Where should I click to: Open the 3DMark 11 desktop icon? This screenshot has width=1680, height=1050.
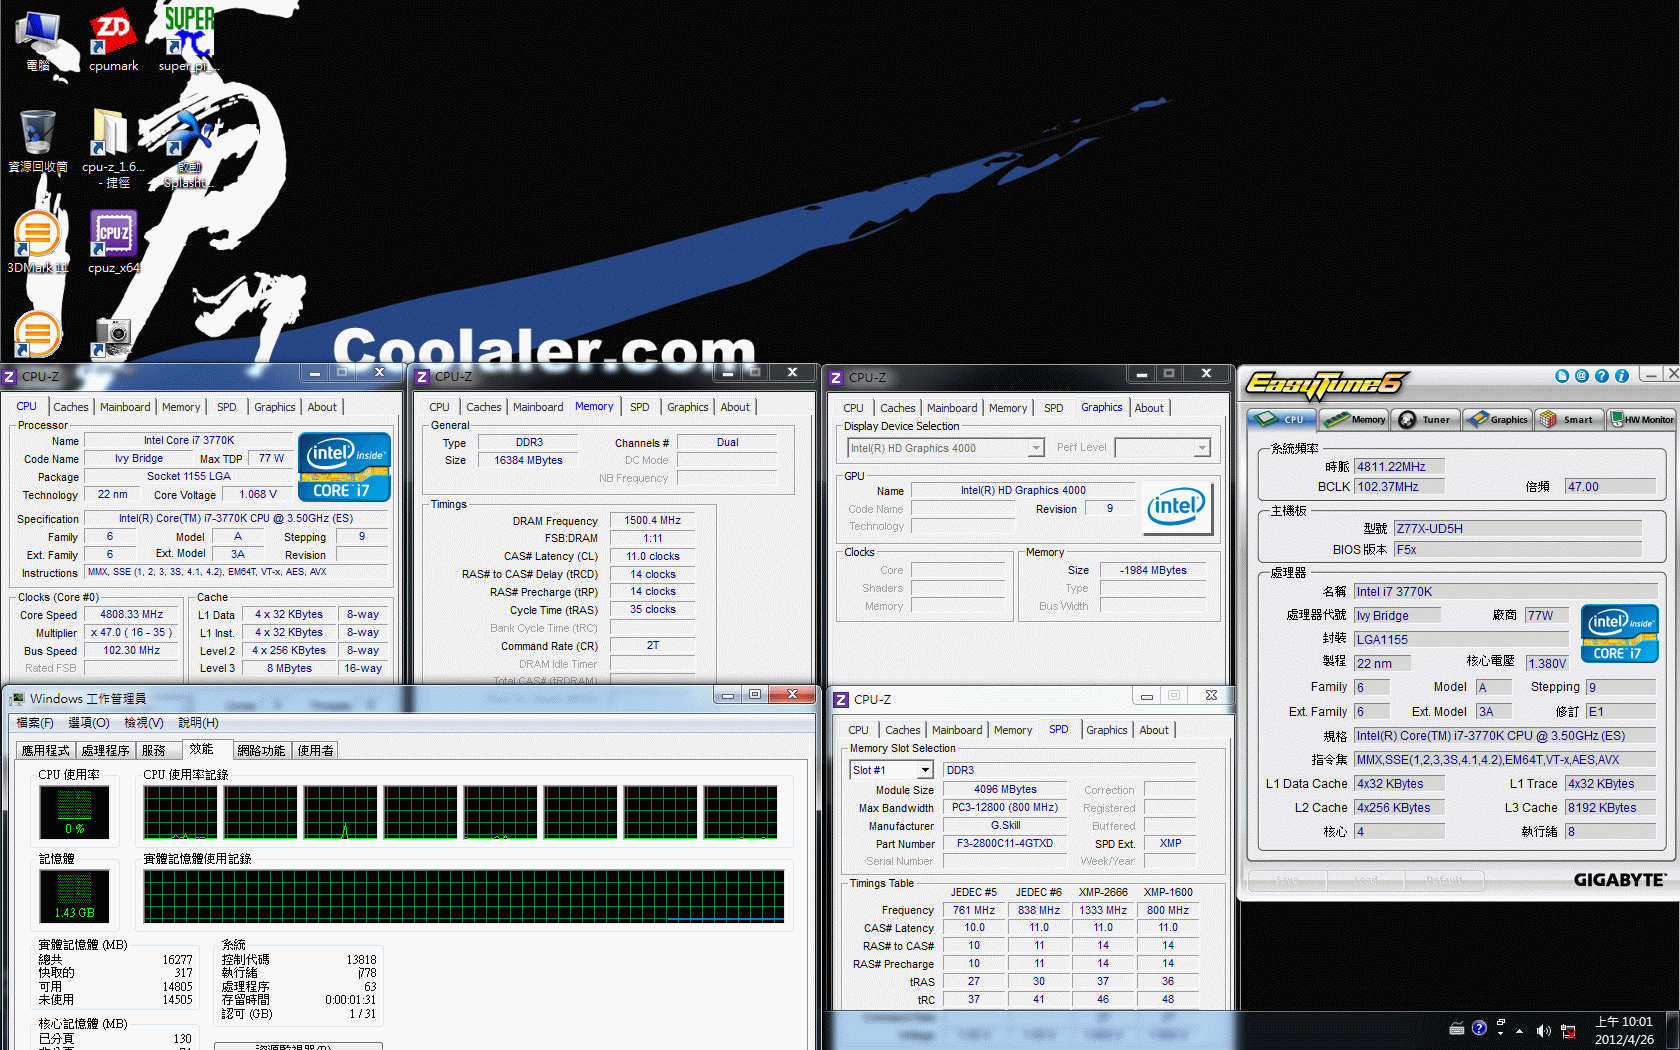(38, 242)
